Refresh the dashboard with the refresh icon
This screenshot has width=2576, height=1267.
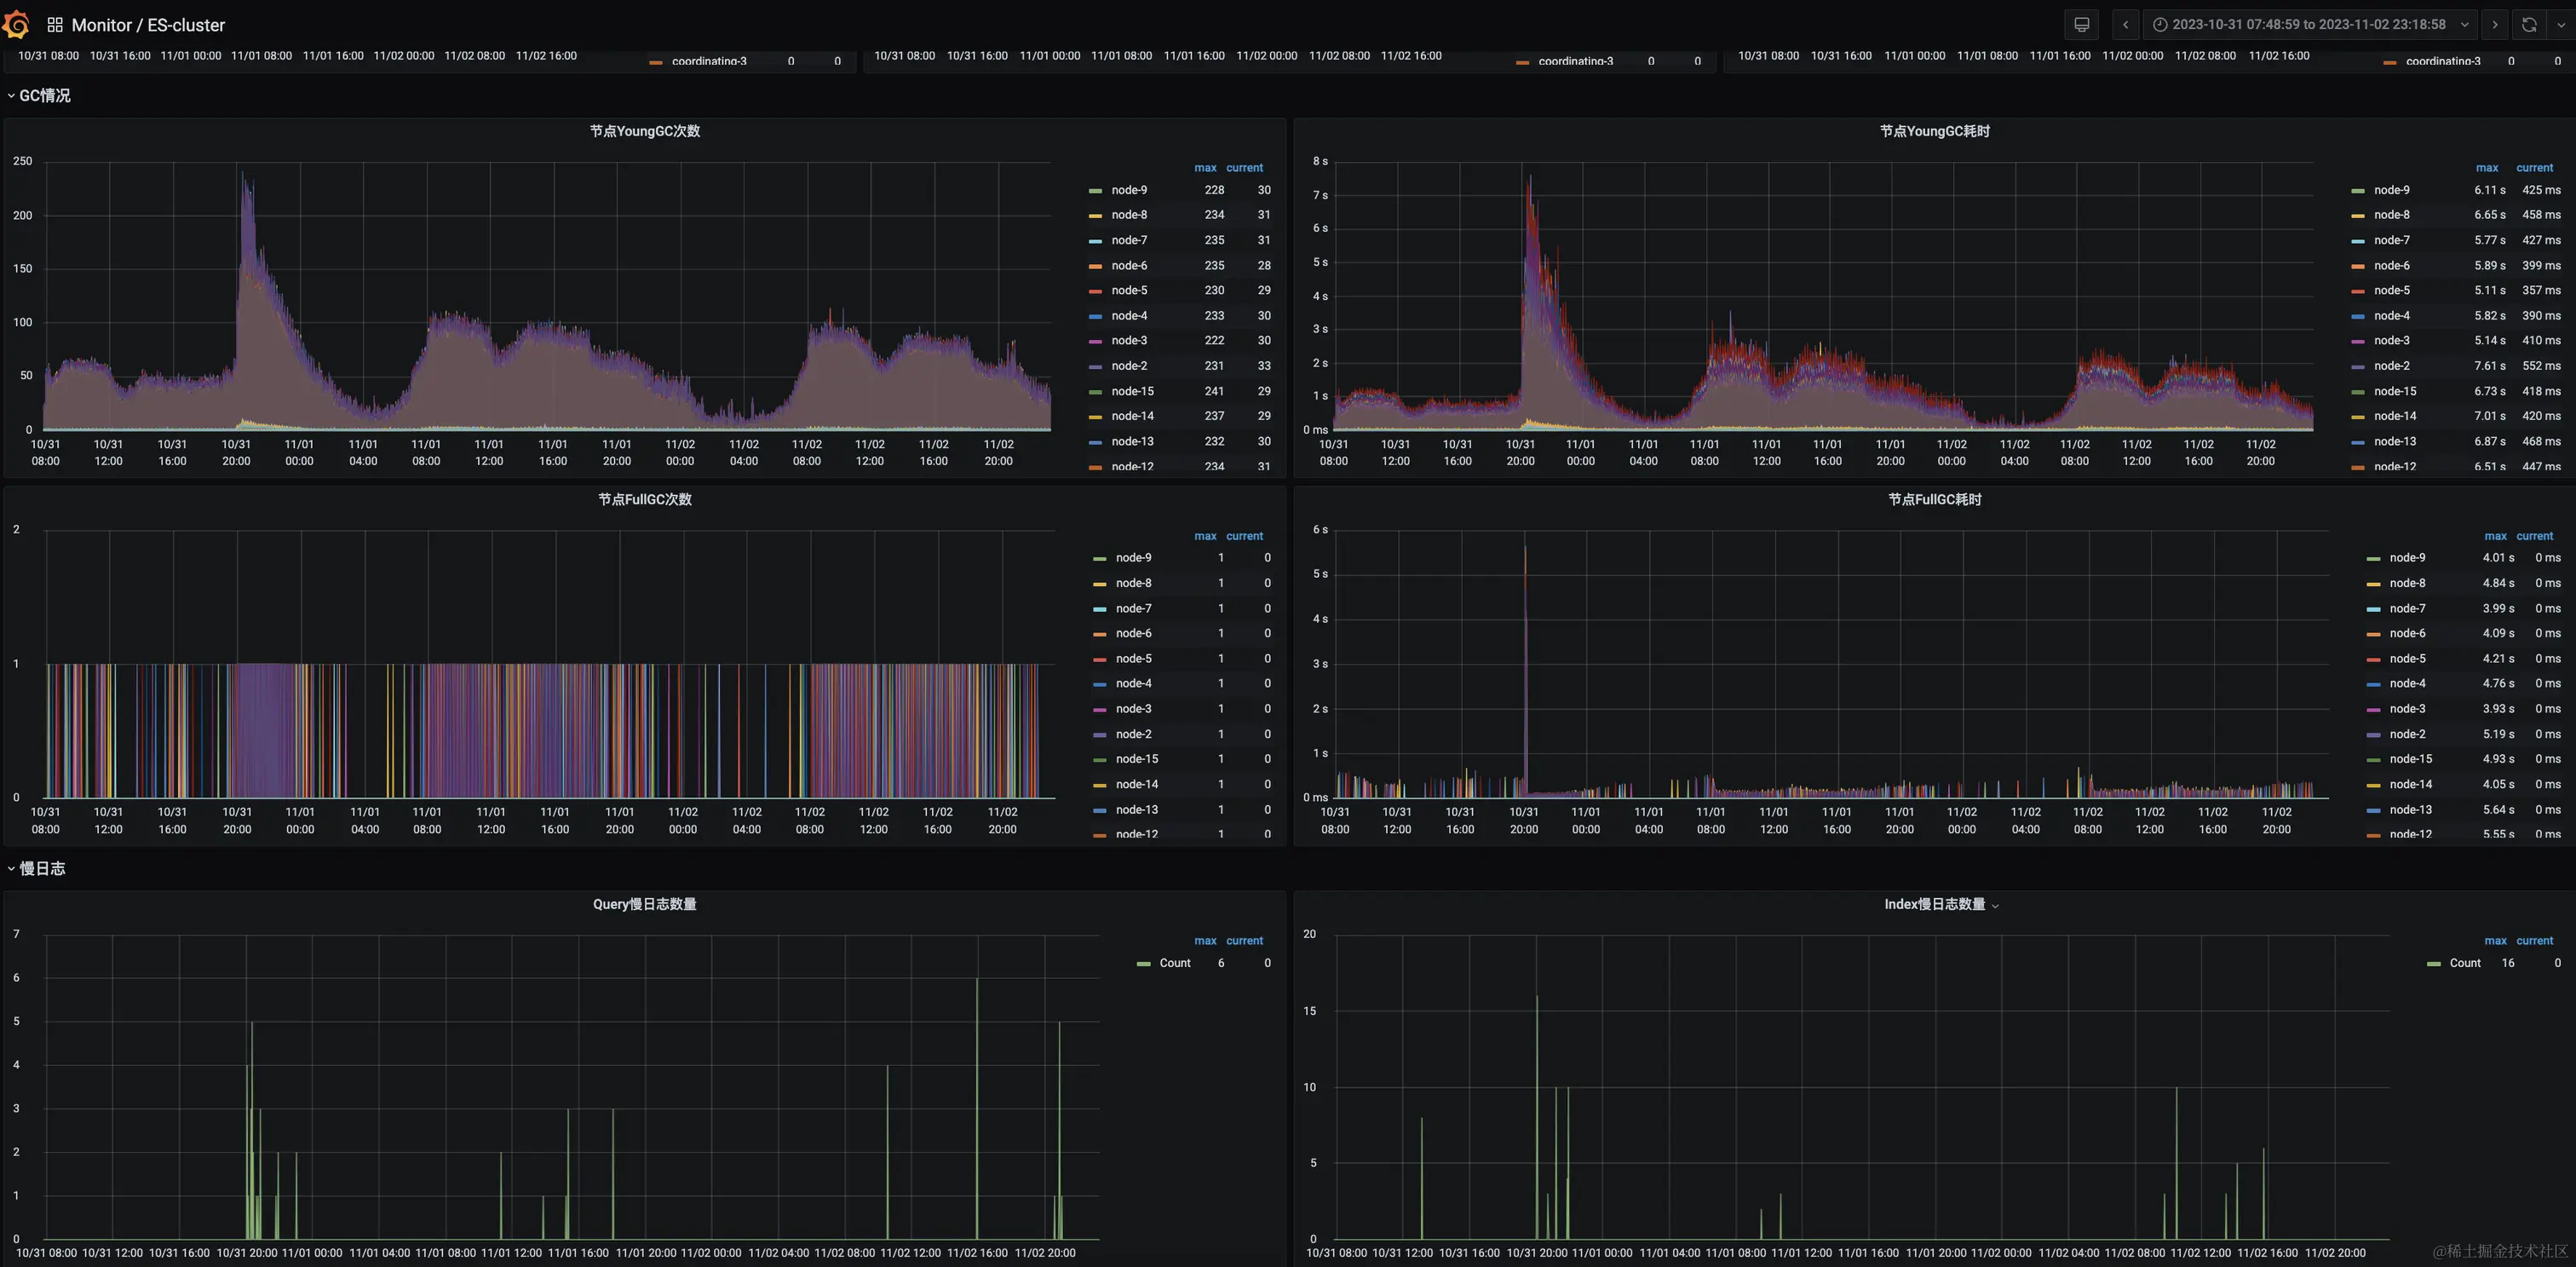point(2529,25)
